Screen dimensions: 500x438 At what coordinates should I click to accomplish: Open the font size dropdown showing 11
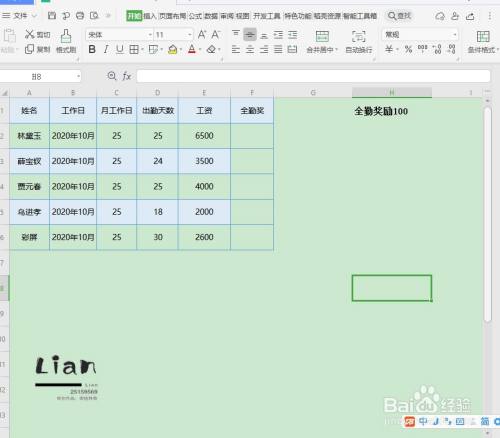pyautogui.click(x=190, y=34)
